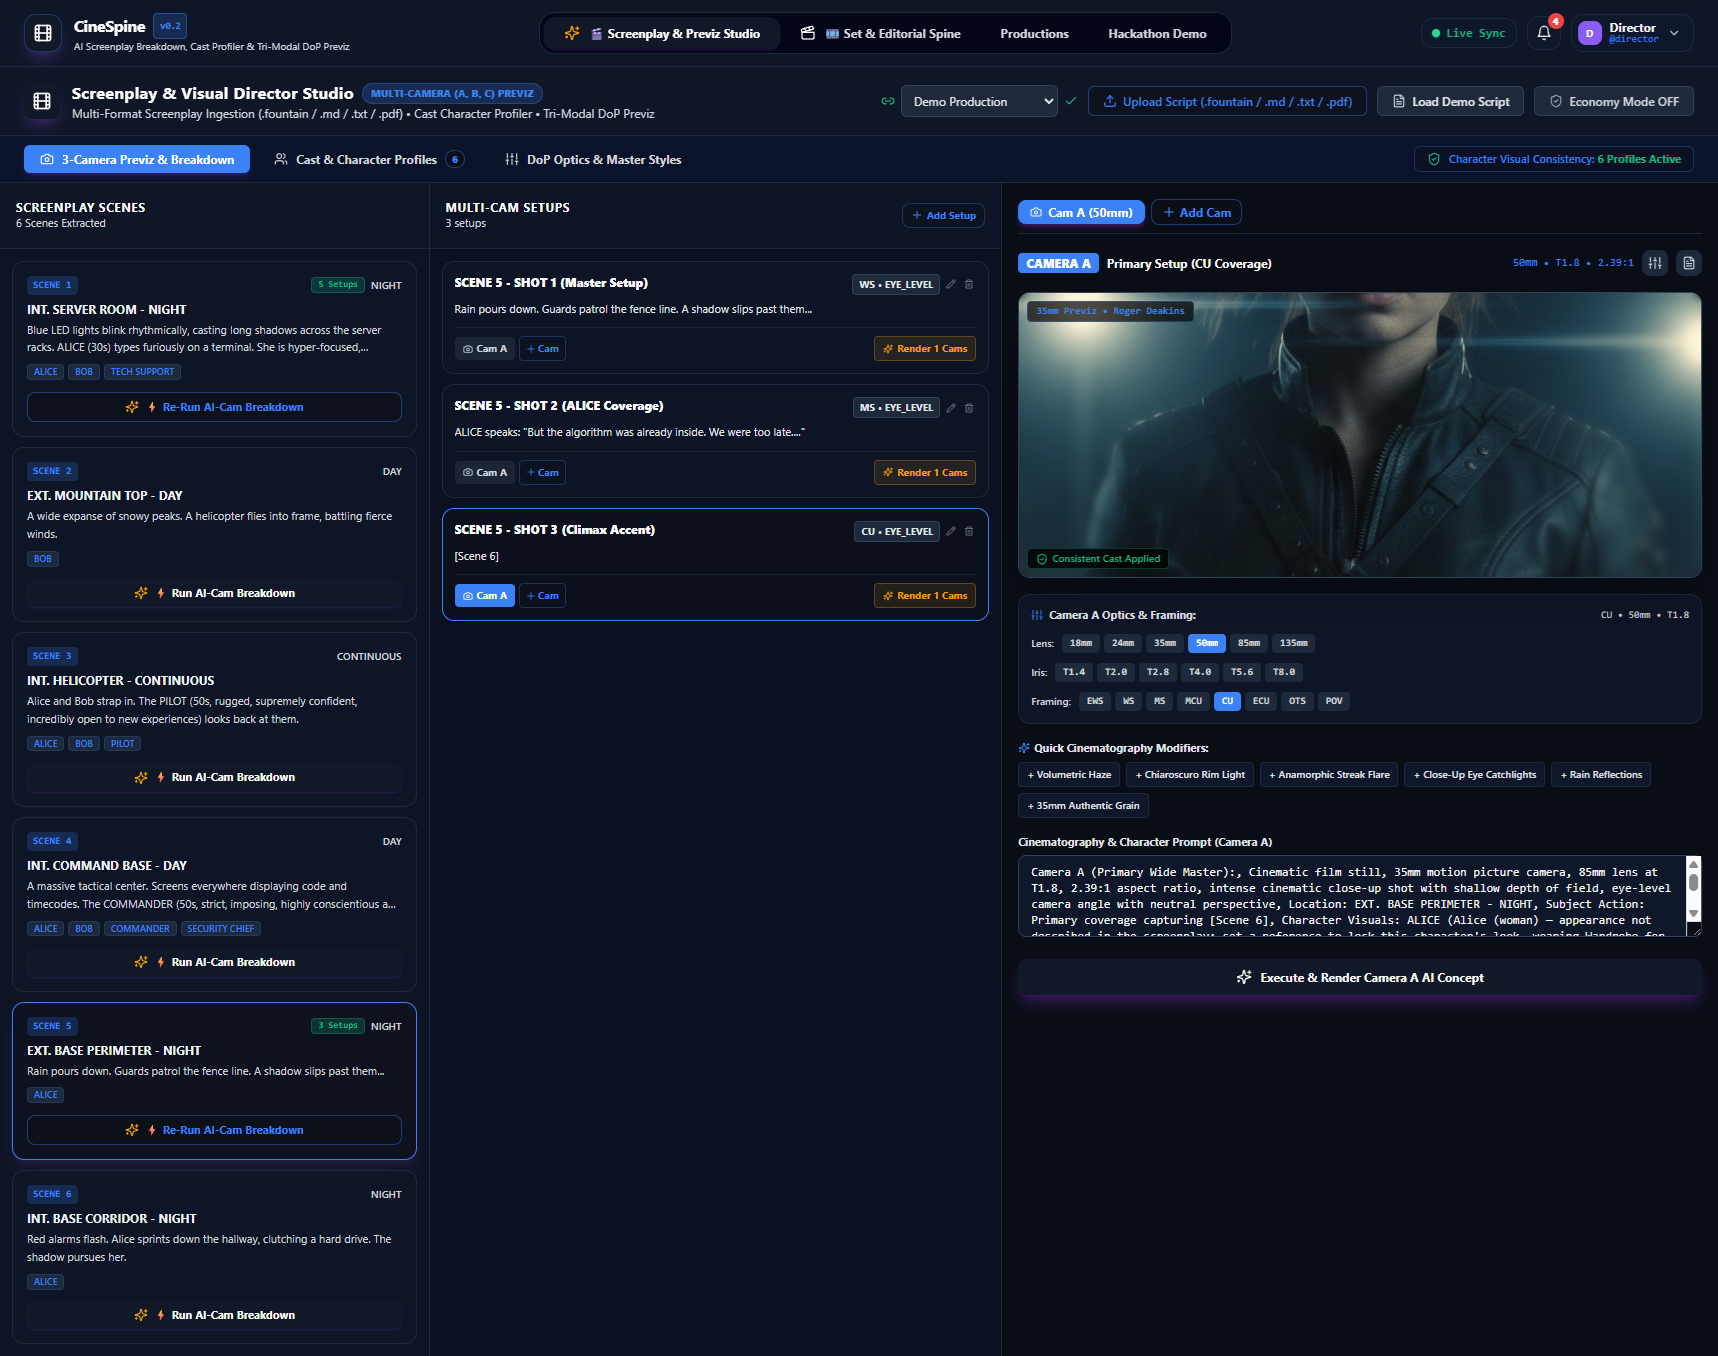Switch to Cast & Character Profiles tab
Image resolution: width=1718 pixels, height=1356 pixels.
367,159
